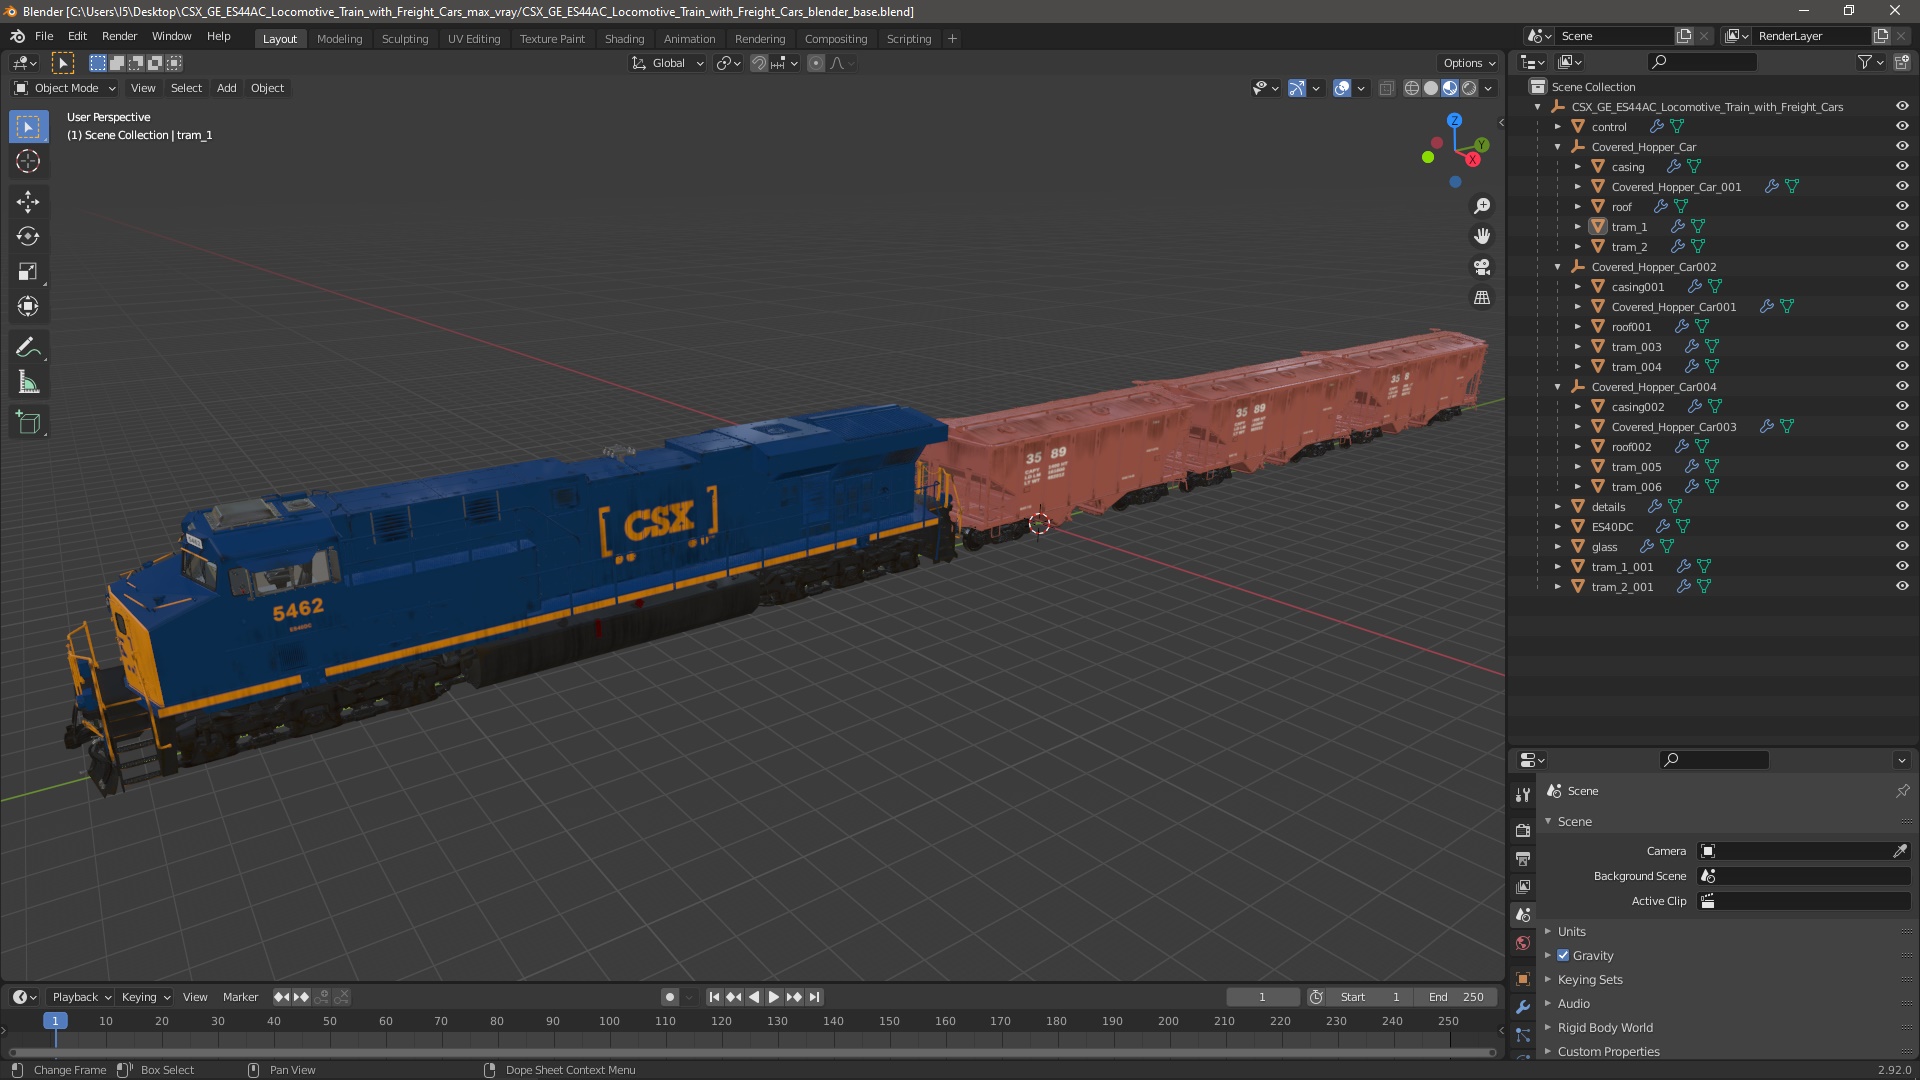
Task: Hide the control object in outliner
Action: click(x=1902, y=126)
